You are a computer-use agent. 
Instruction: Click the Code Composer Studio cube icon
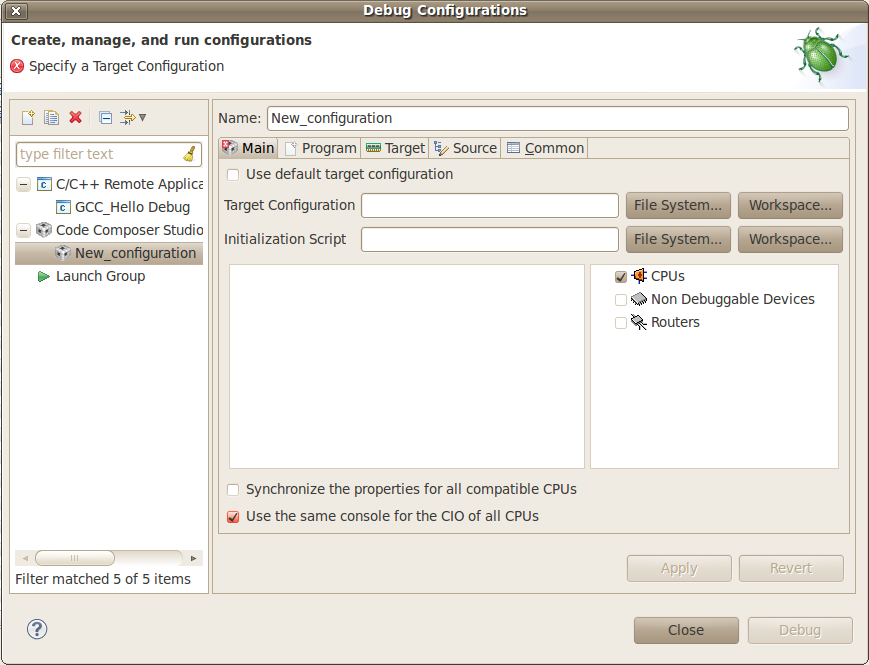pyautogui.click(x=44, y=229)
